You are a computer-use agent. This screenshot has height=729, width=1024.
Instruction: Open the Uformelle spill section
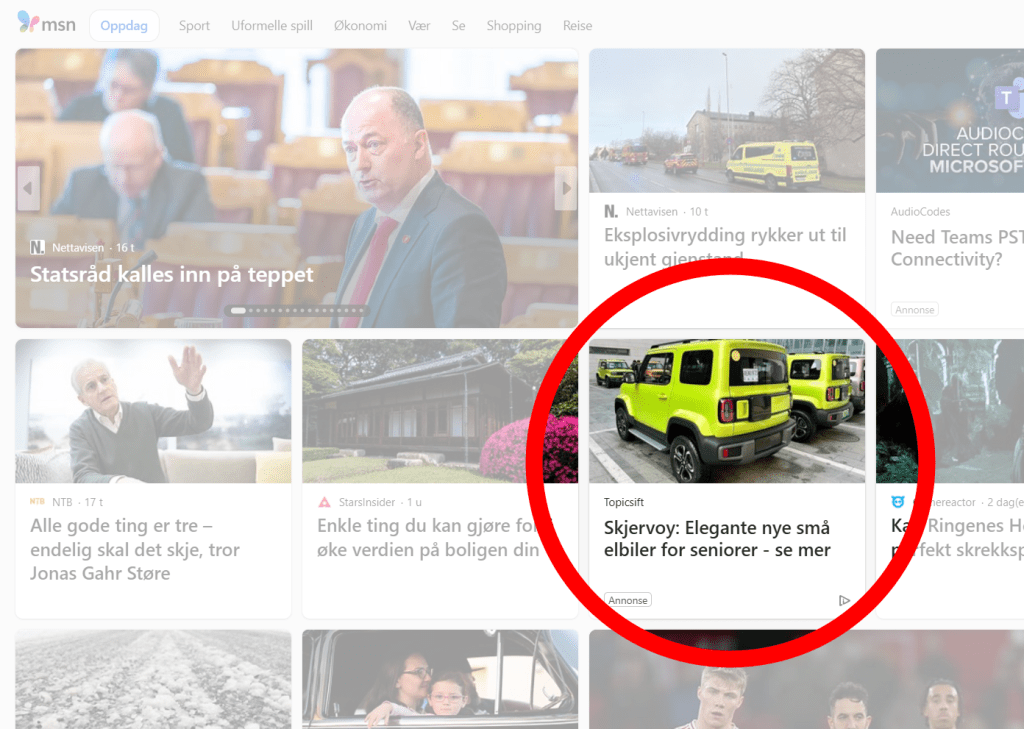[272, 25]
